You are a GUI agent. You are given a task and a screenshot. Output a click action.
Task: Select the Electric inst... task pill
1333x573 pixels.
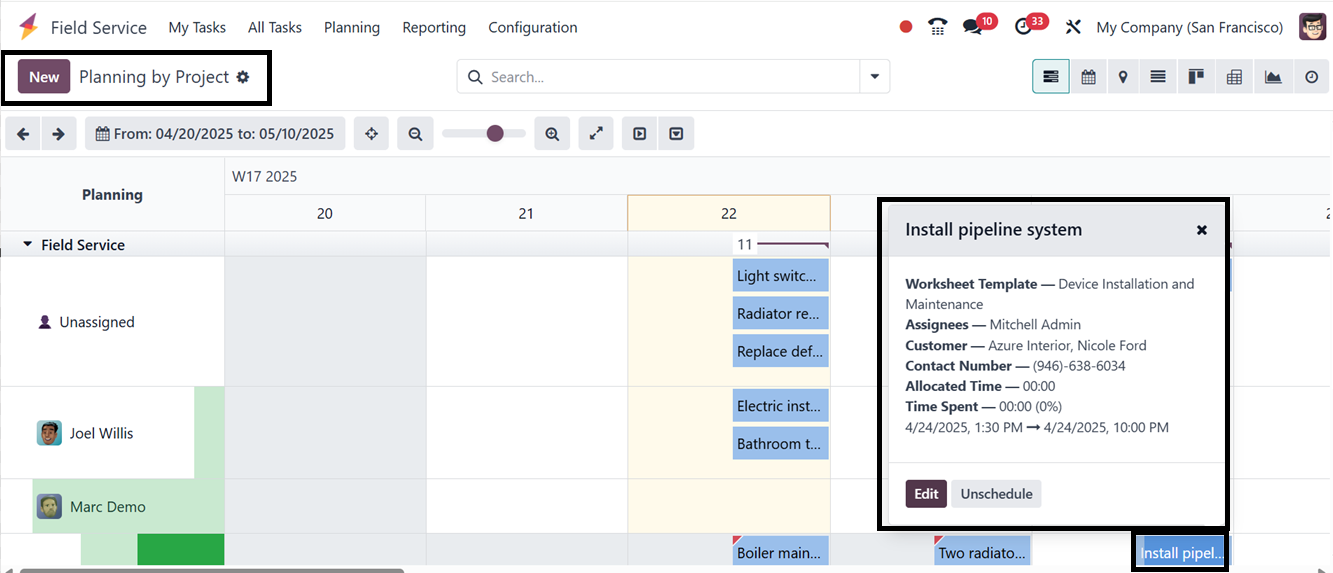point(781,406)
